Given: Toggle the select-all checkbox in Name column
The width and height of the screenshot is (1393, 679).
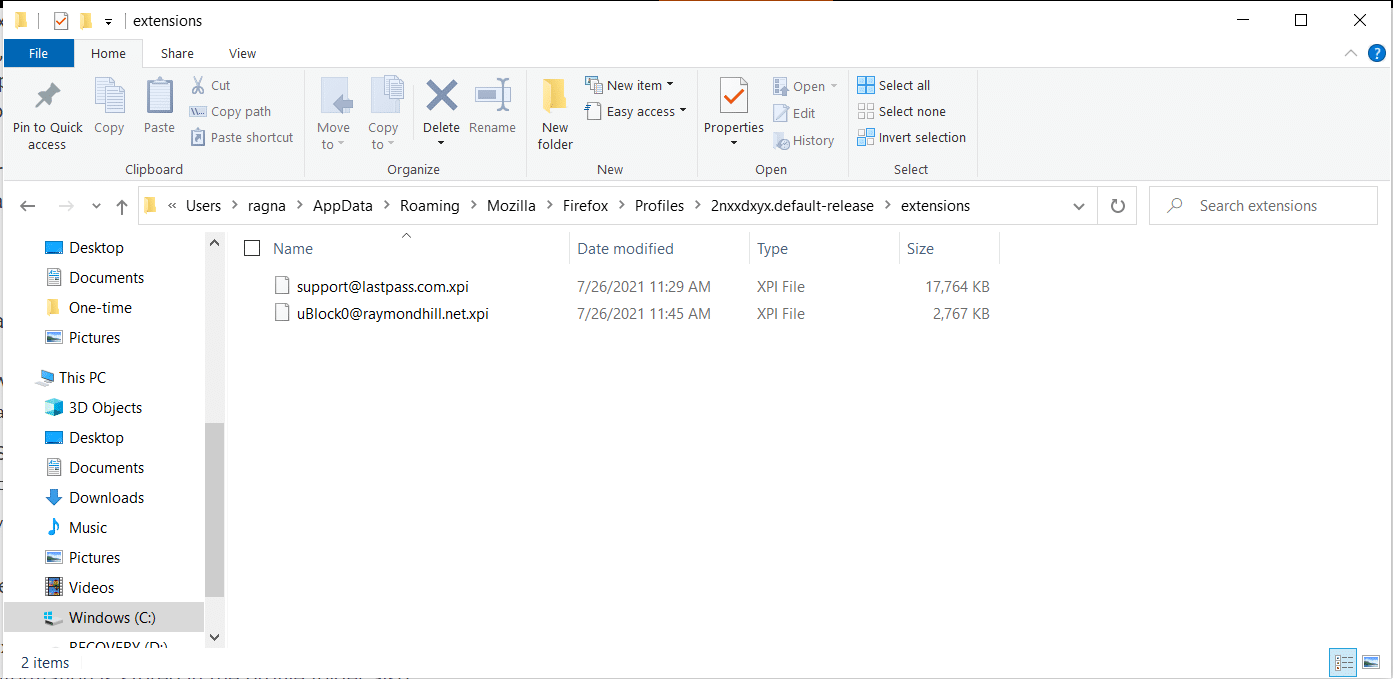Looking at the screenshot, I should click(x=251, y=248).
